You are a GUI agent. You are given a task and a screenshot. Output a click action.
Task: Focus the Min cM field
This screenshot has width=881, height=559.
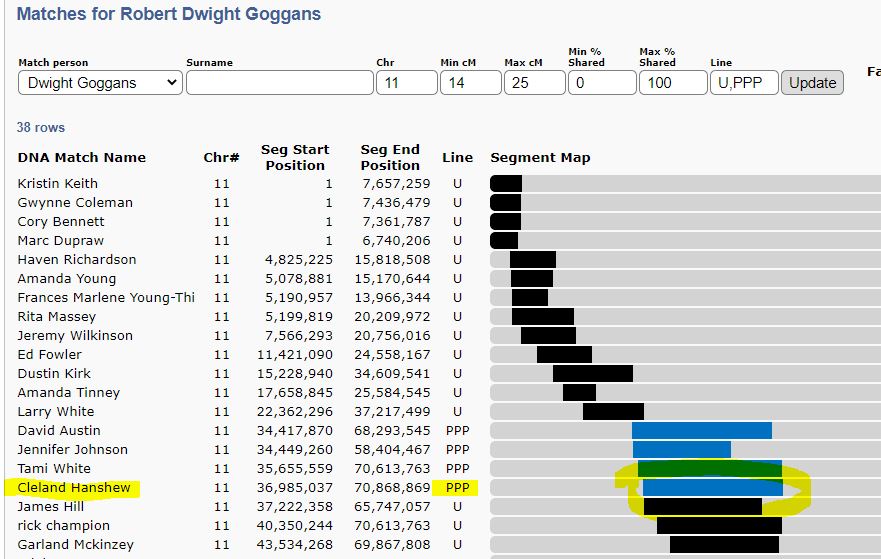coord(470,83)
